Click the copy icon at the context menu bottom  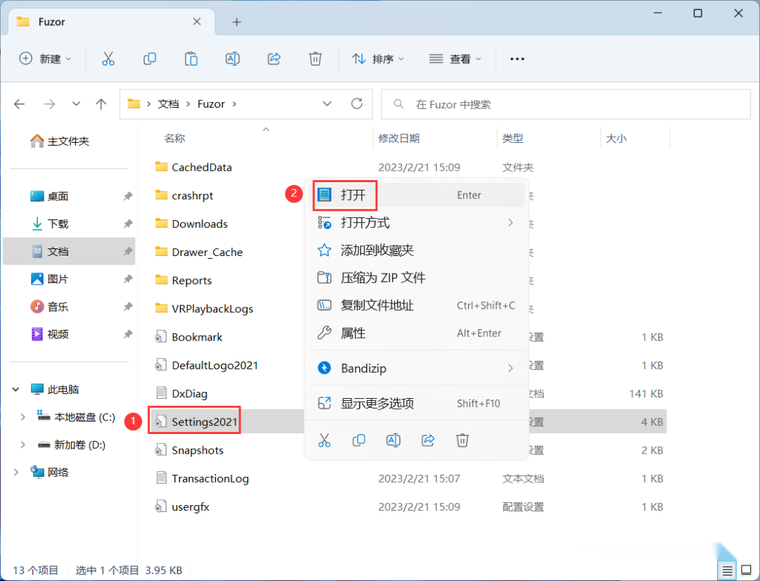point(359,440)
